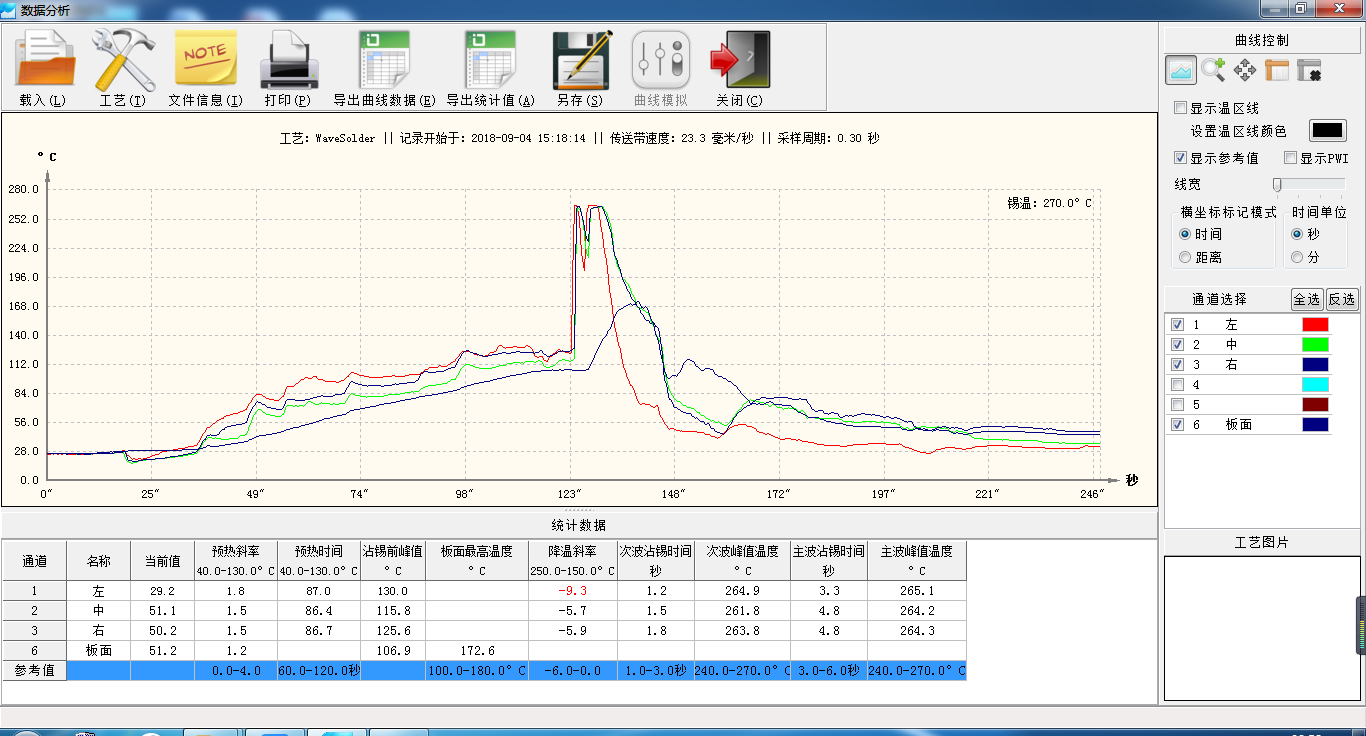Click the 关闭(C) exit door icon
This screenshot has height=736, width=1366.
[x=740, y=60]
